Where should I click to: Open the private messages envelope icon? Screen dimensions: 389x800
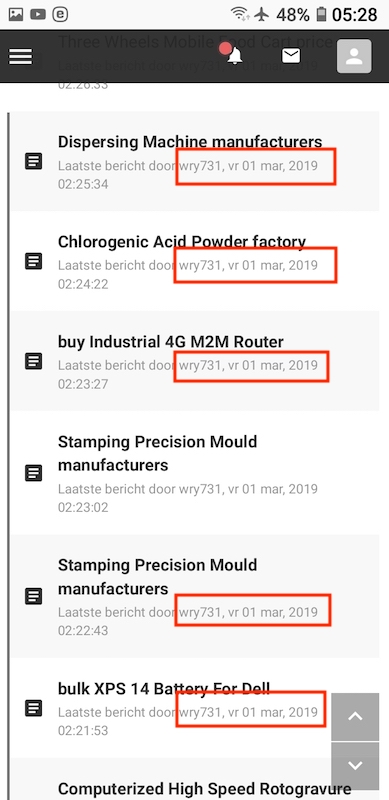[x=291, y=56]
